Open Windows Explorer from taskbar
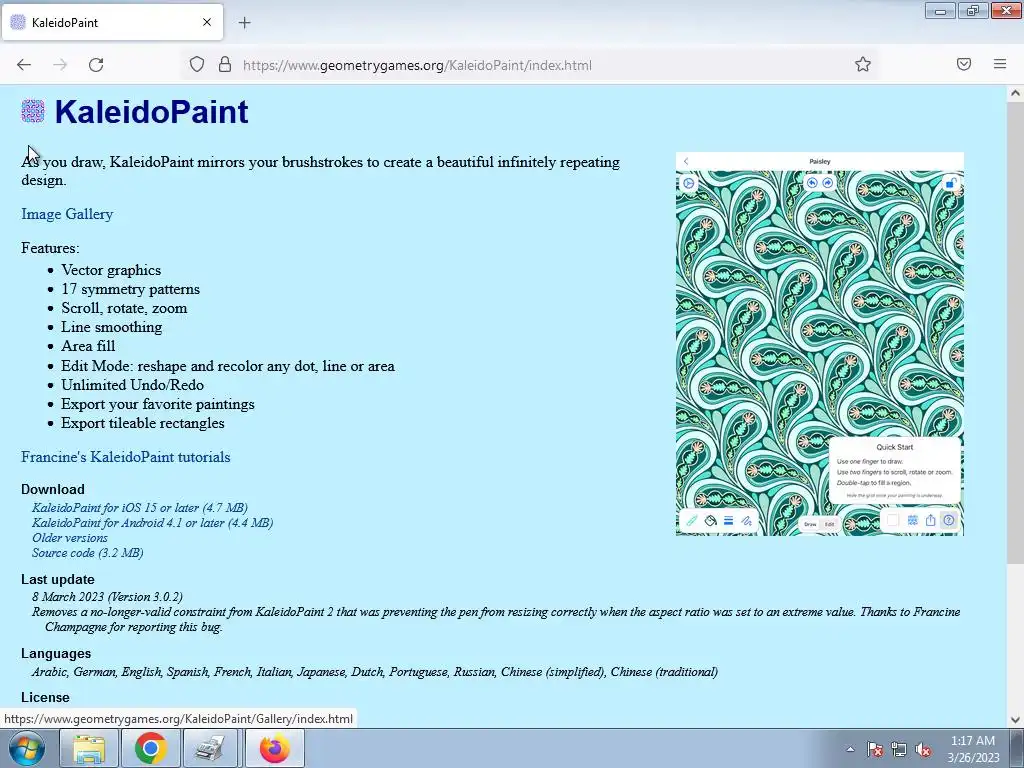 [89, 748]
